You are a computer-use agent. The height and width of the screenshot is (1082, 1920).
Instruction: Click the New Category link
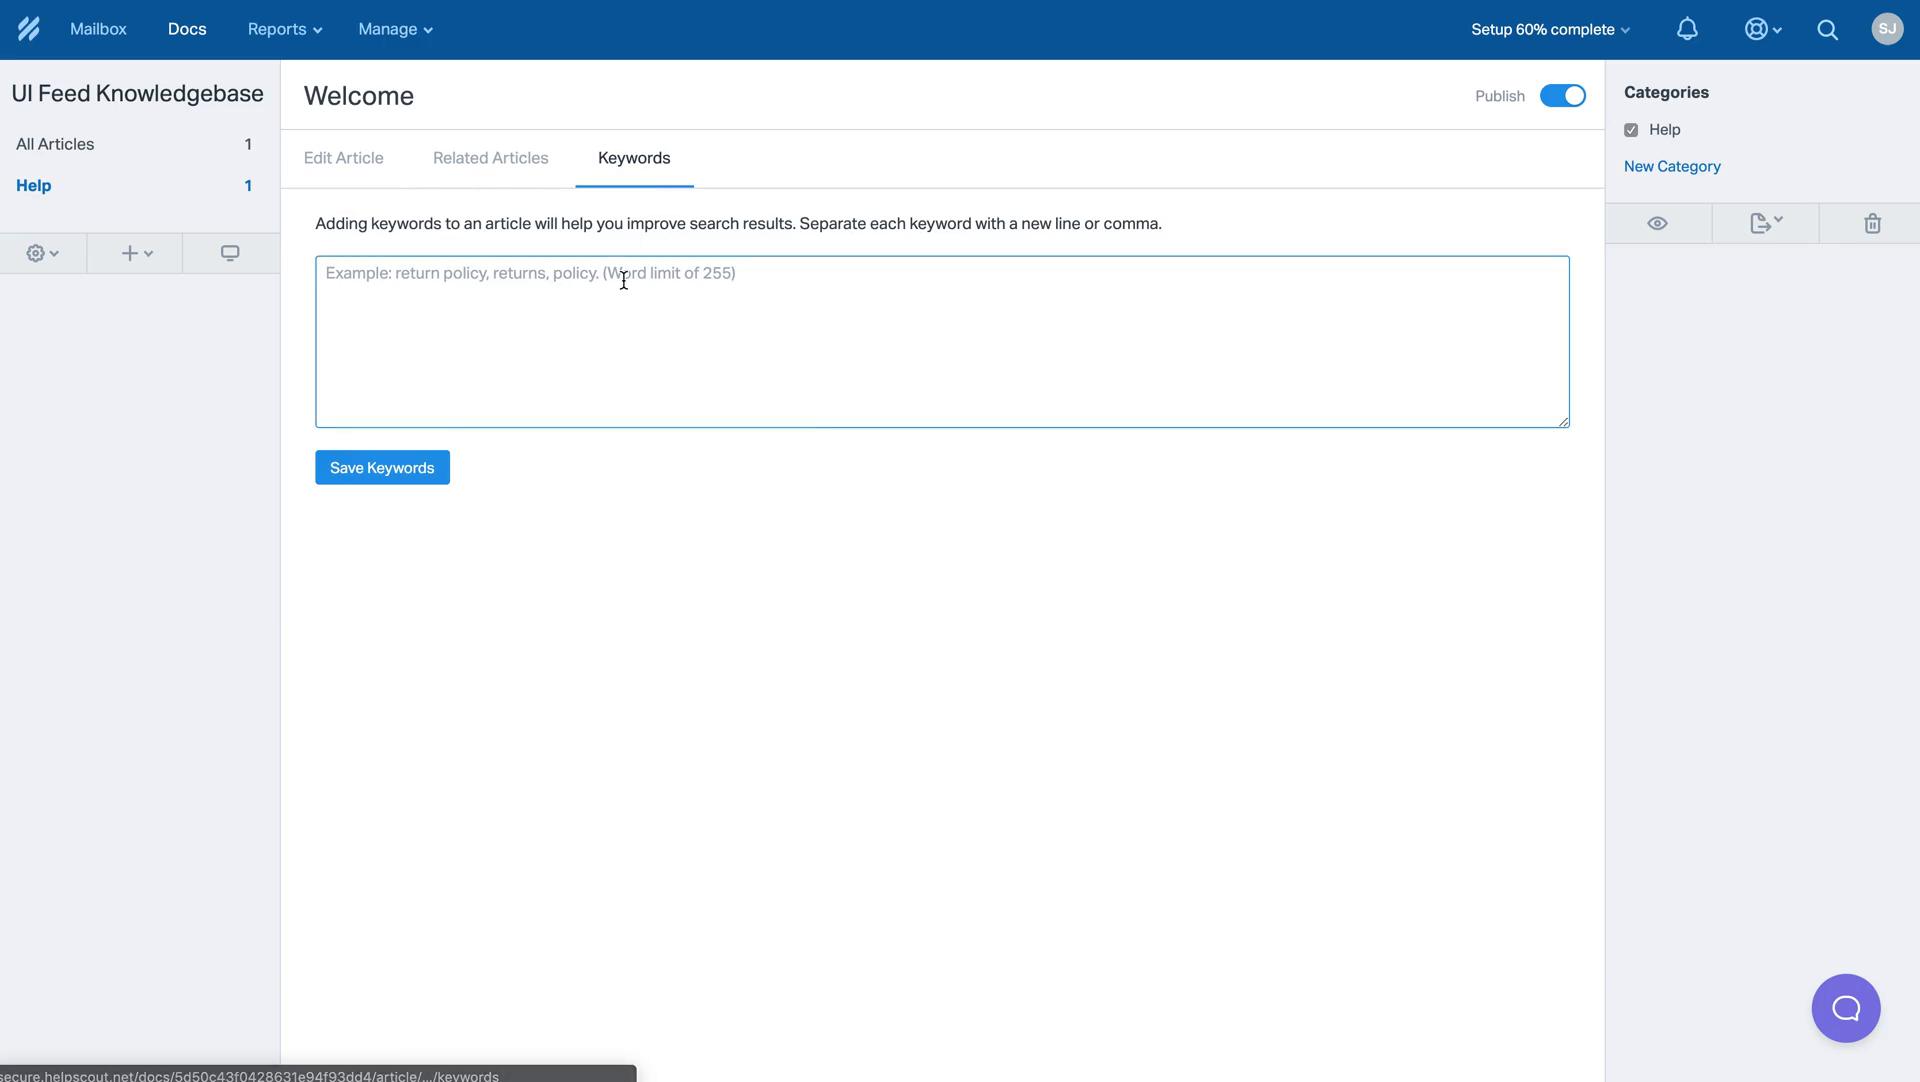tap(1672, 166)
